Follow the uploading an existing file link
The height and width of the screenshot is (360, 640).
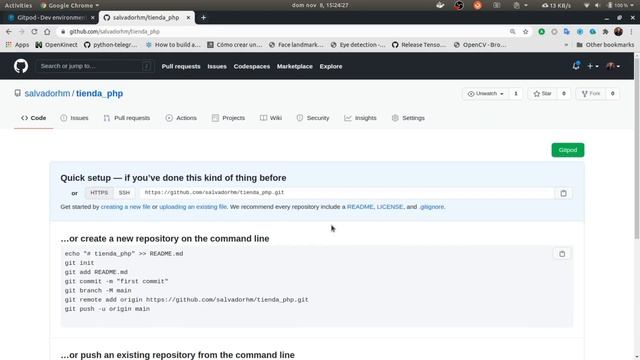193,207
